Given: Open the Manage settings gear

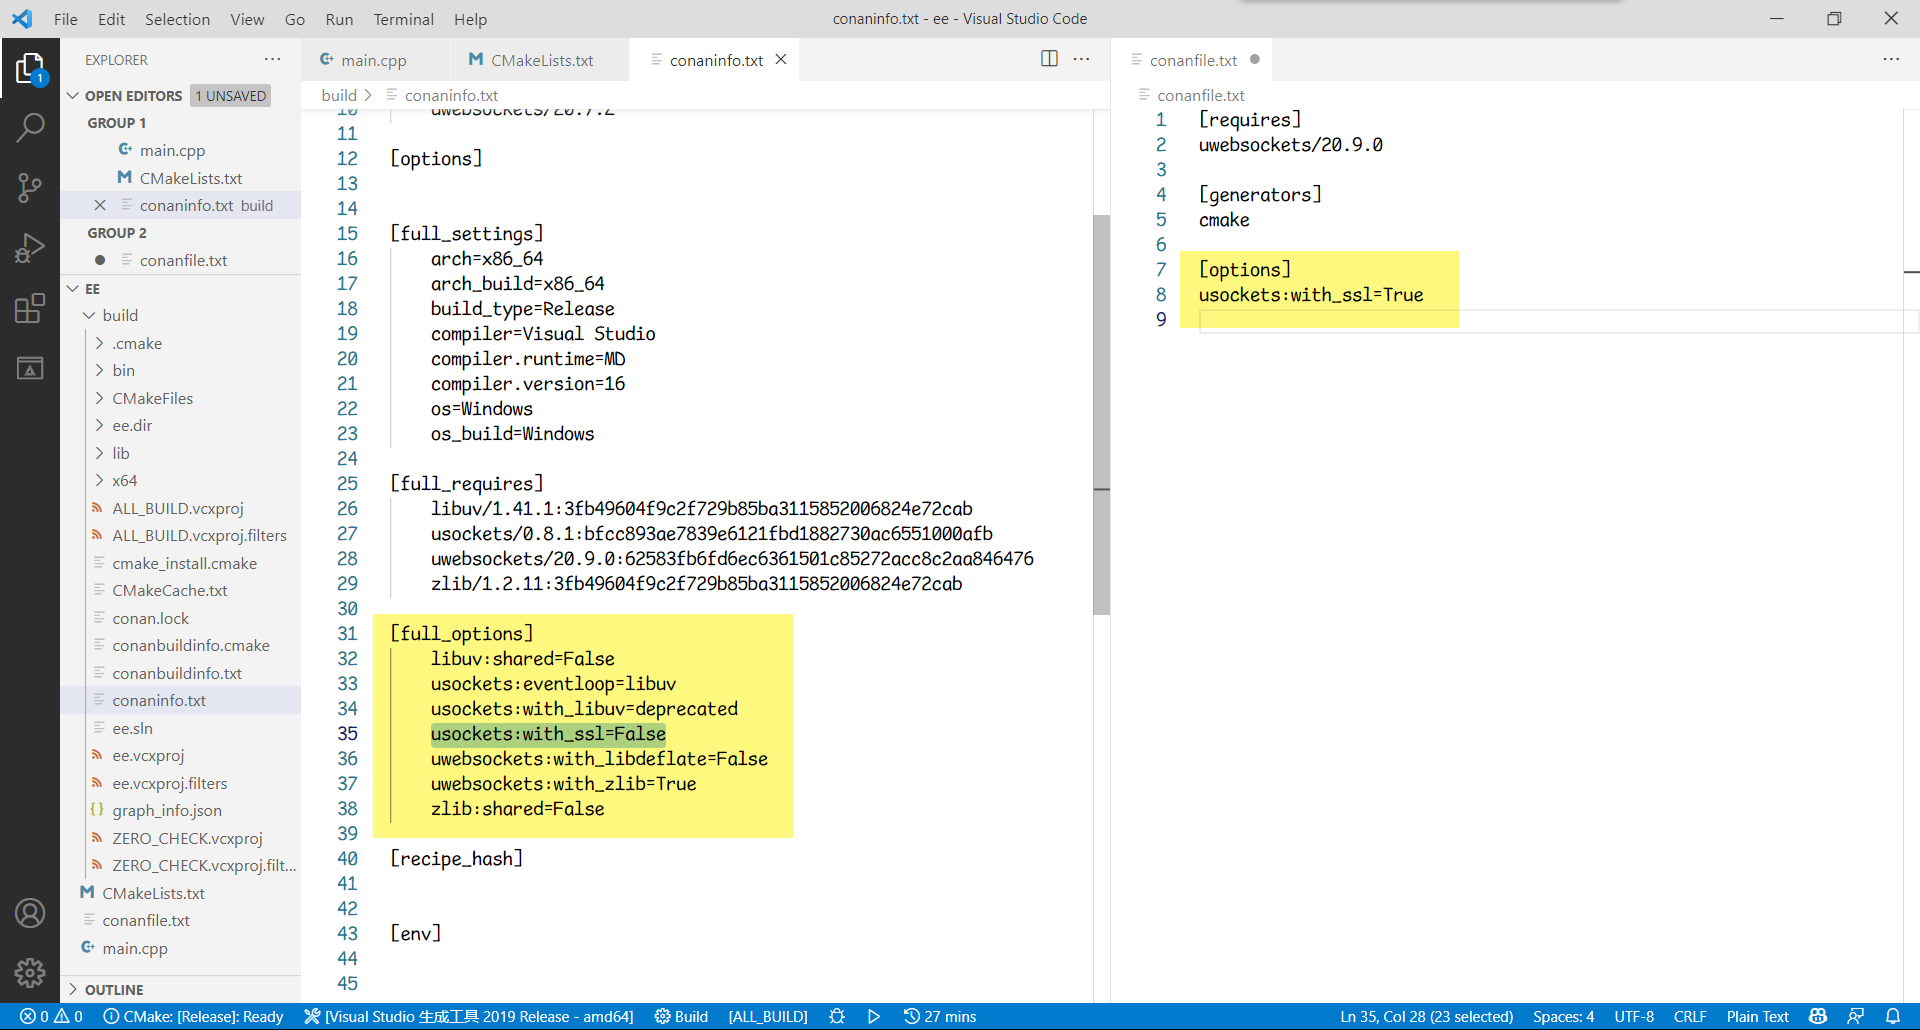Looking at the screenshot, I should 31,973.
